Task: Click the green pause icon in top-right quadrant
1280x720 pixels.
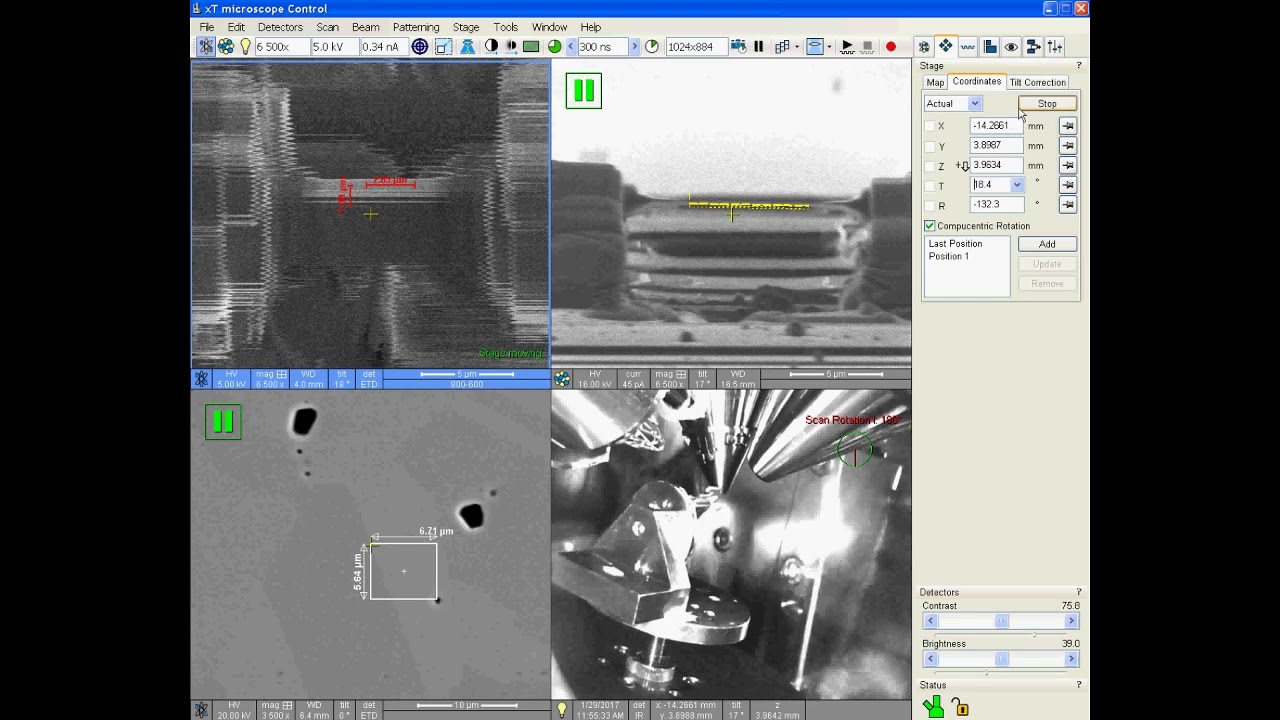Action: 584,91
